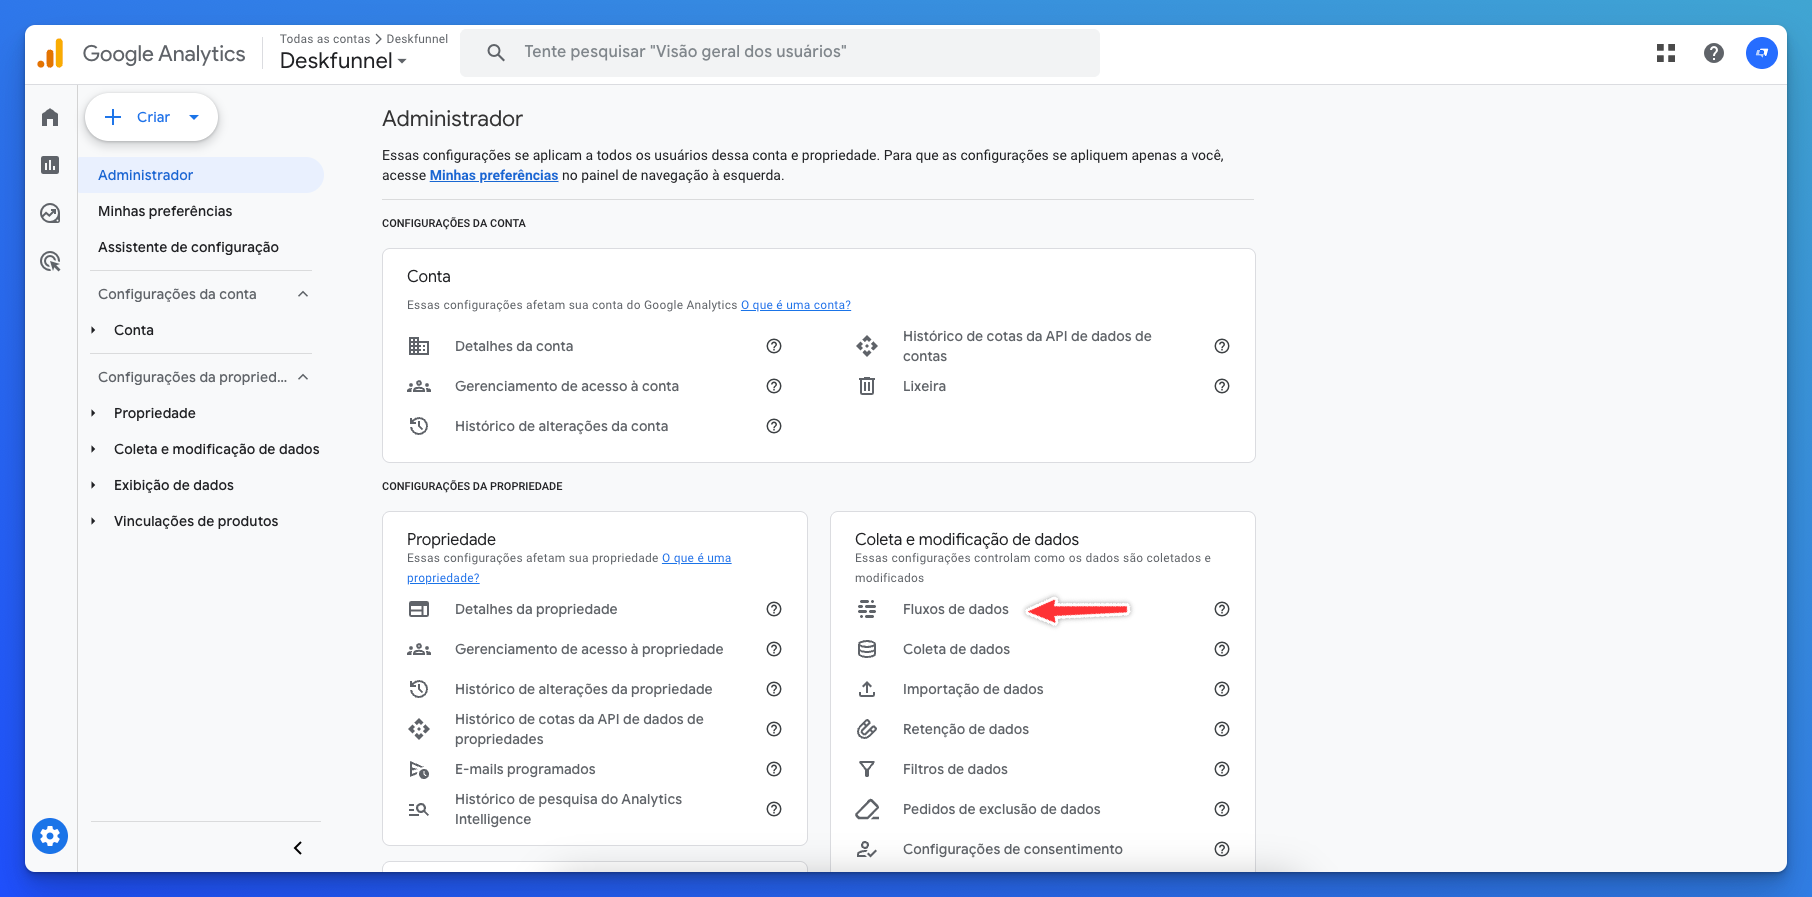This screenshot has height=897, width=1812.
Task: Open the Criar dropdown button
Action: point(152,117)
